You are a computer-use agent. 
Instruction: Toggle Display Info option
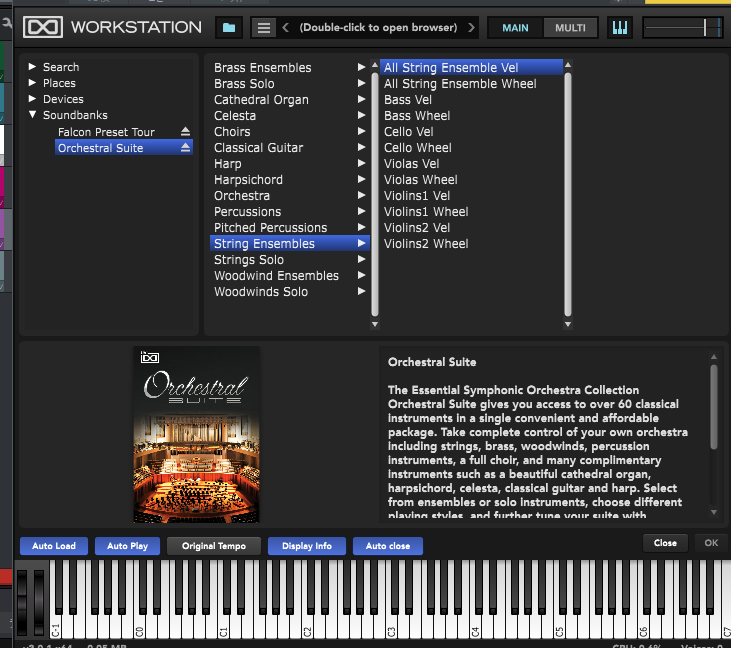307,546
